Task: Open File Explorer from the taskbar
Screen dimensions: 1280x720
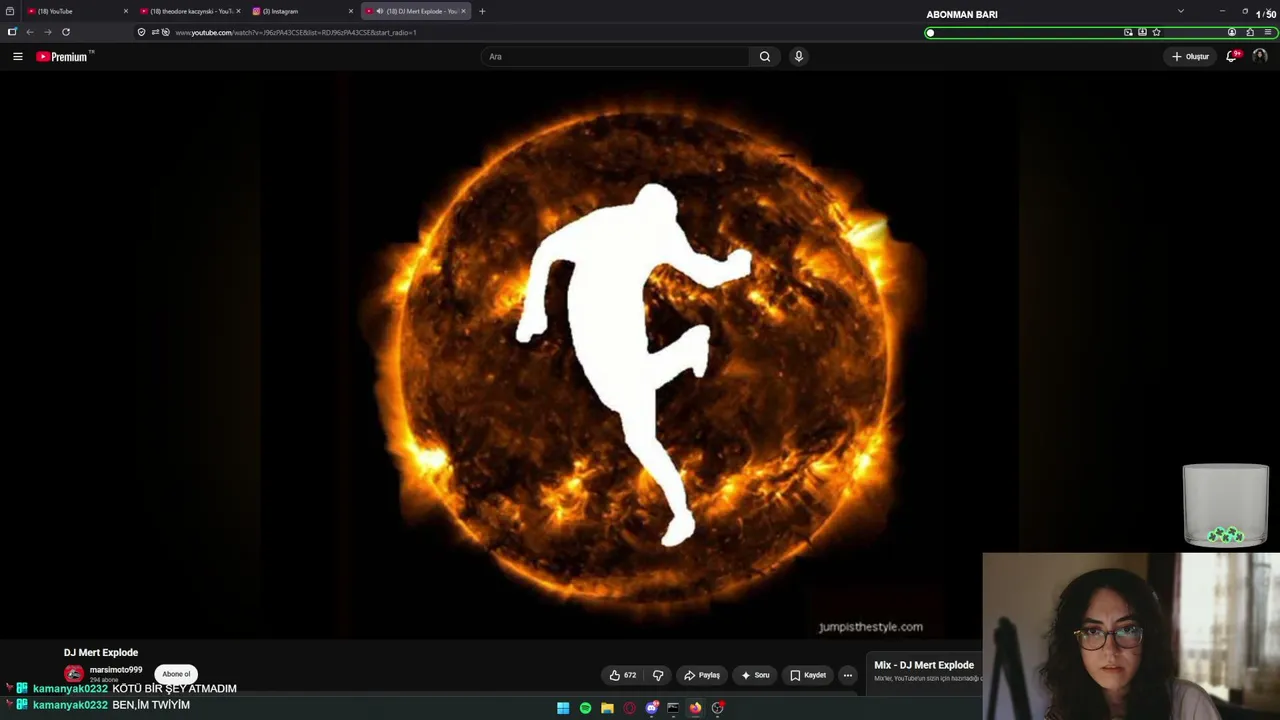Action: click(x=607, y=708)
